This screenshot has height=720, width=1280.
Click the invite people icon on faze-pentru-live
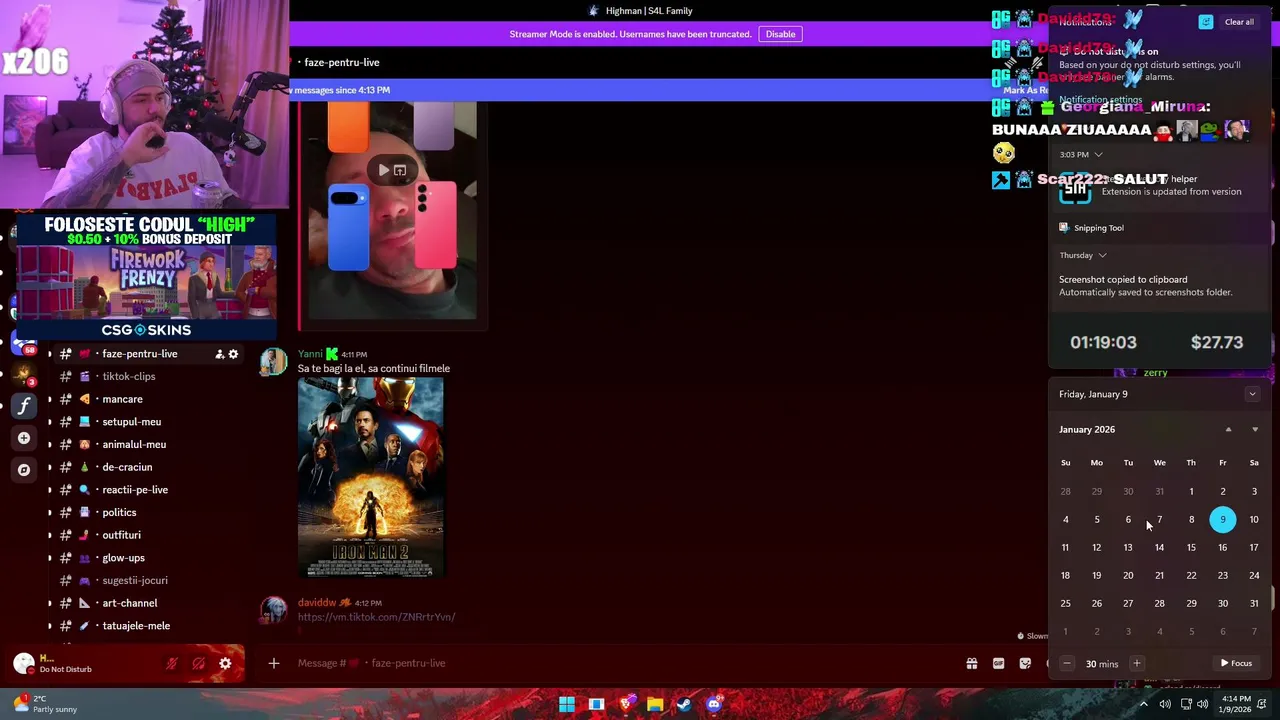219,354
